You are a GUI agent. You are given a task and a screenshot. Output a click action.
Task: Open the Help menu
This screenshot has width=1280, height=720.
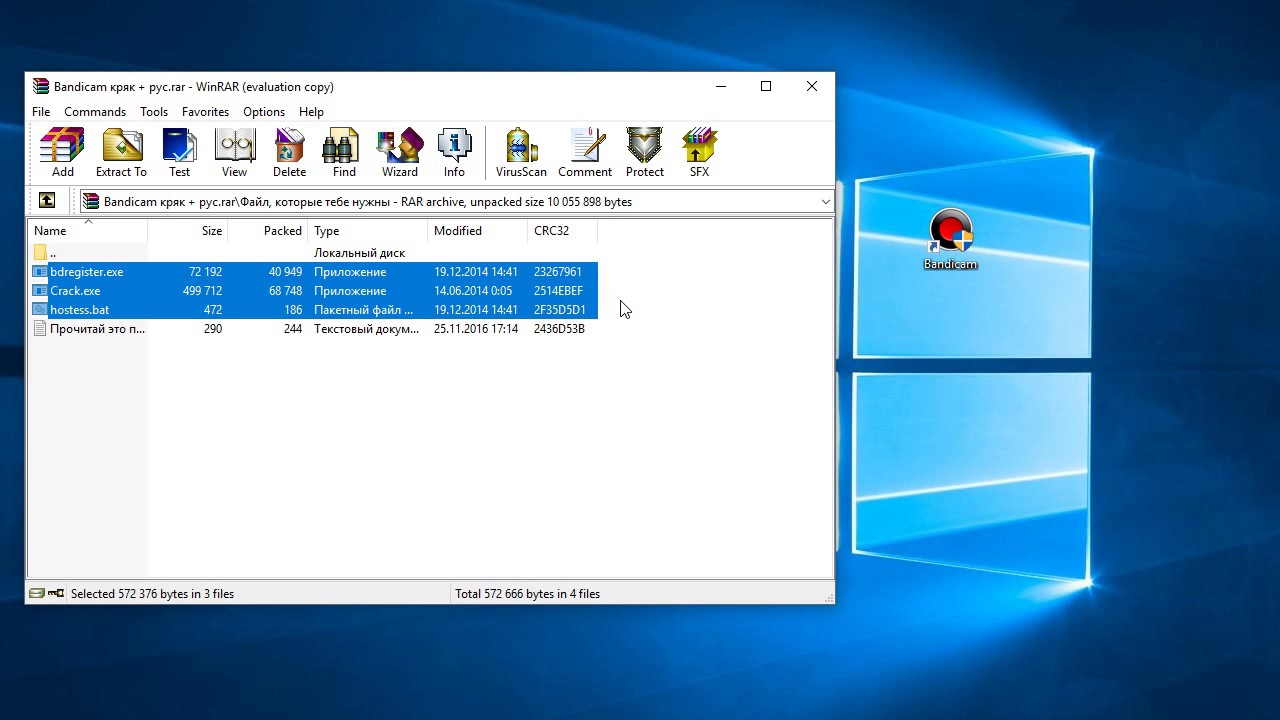click(x=311, y=112)
